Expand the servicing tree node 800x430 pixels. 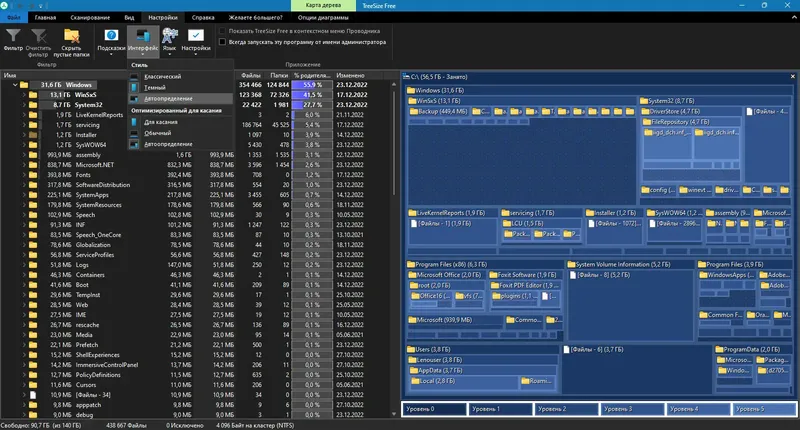tap(24, 125)
